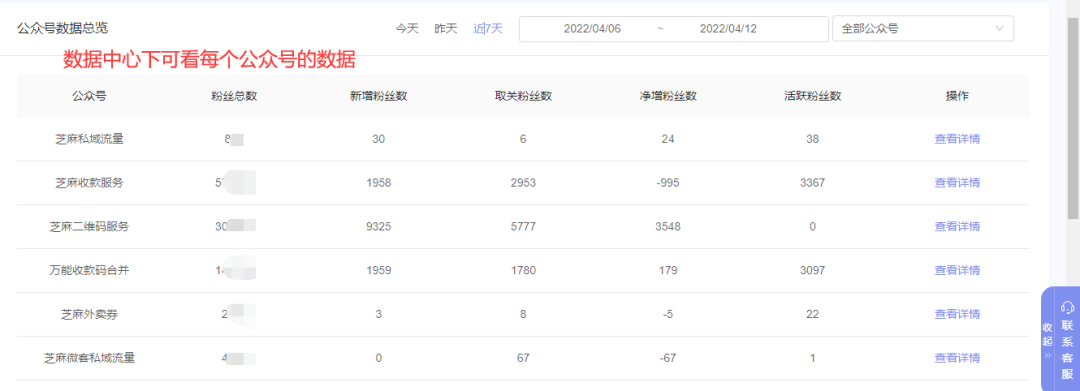Click the 公众号数据总览 page title
This screenshot has height=391, width=1080.
pos(63,28)
